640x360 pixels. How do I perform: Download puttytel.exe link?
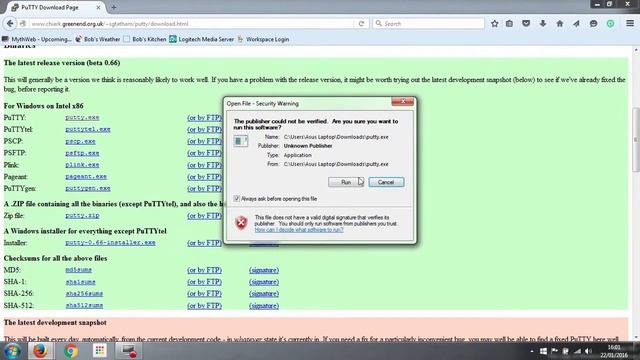click(x=88, y=129)
